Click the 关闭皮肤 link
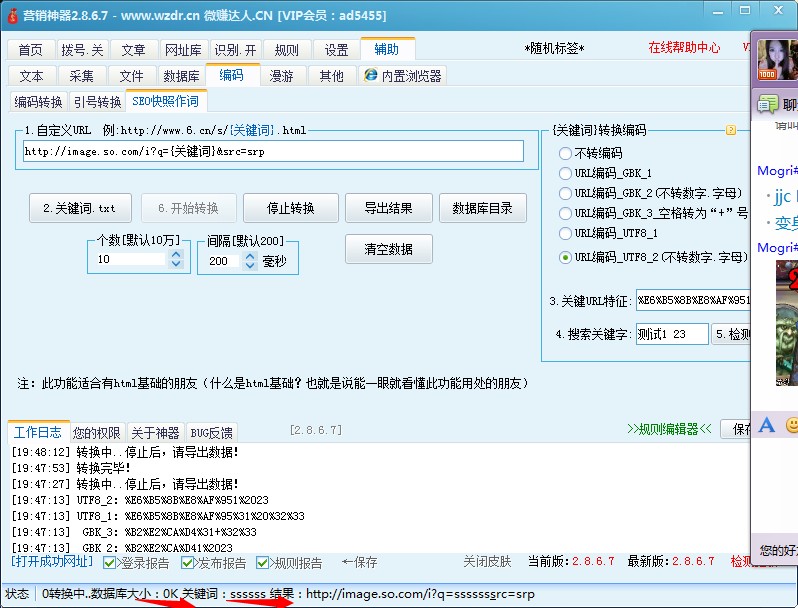The image size is (798, 608). coord(487,561)
